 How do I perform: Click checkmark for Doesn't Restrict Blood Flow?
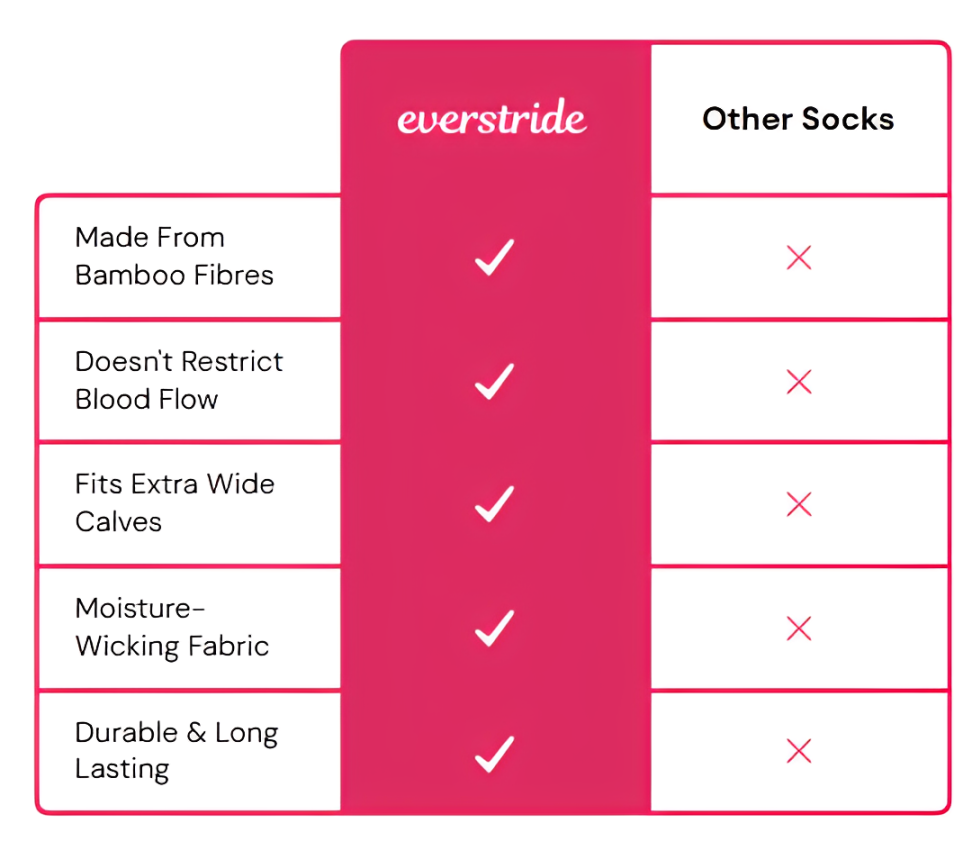[494, 381]
